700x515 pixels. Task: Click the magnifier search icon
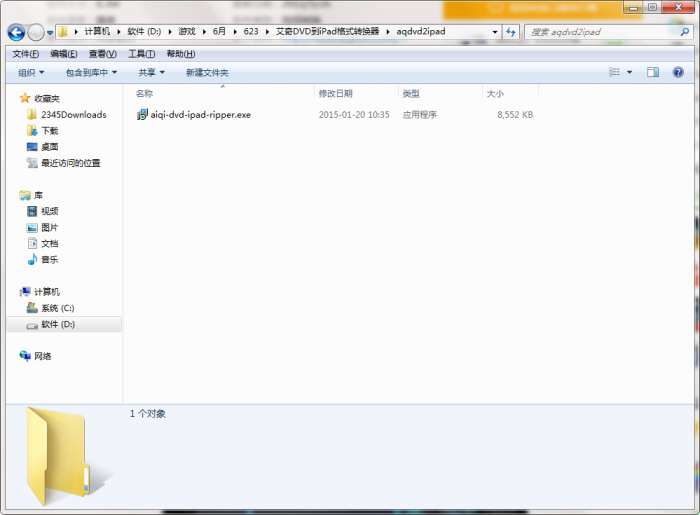click(685, 32)
